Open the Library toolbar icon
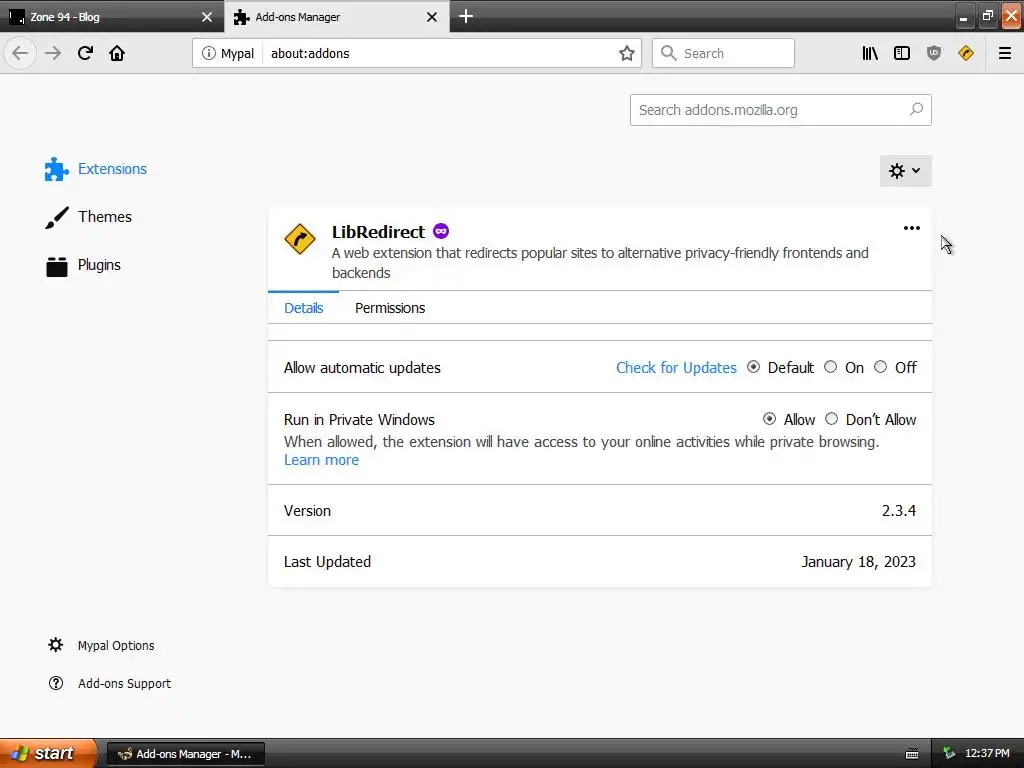 click(870, 54)
